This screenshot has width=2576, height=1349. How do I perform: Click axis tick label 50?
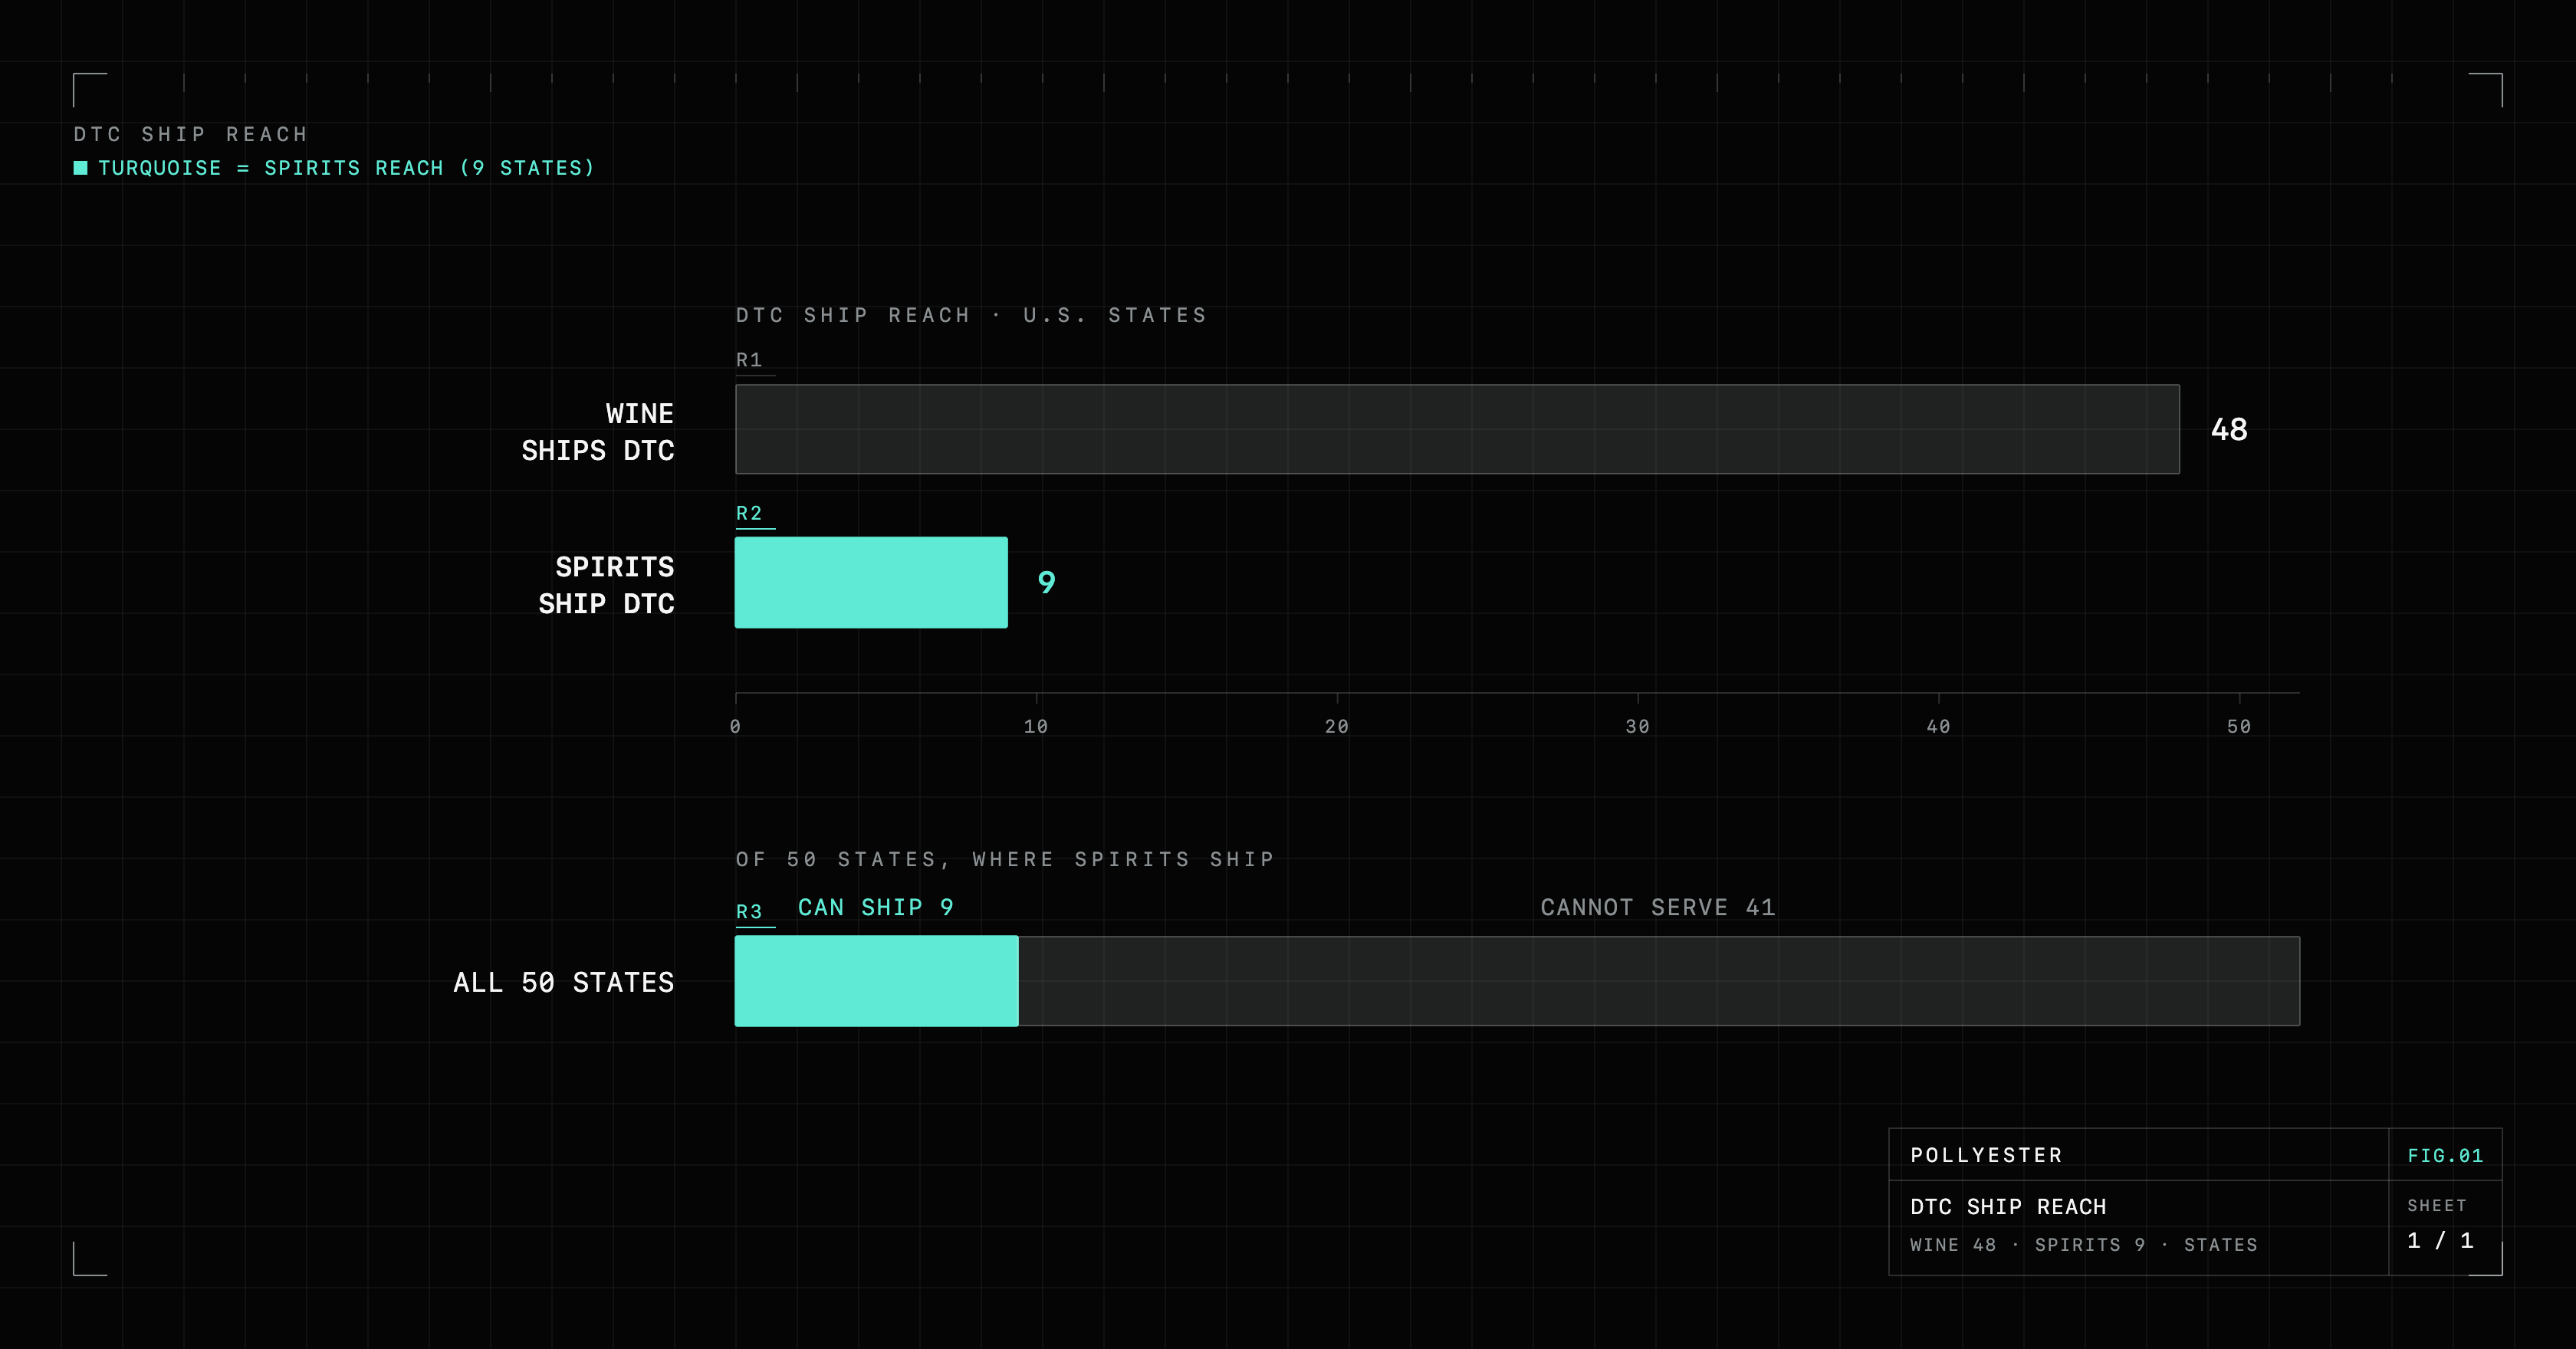(x=2239, y=727)
